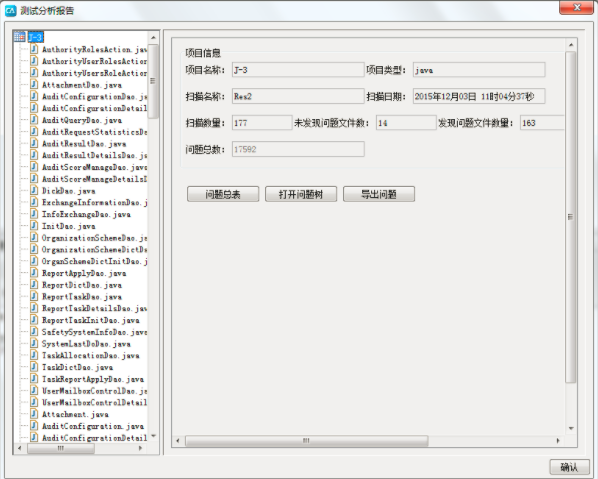
Task: Click the file icon beside ExchangeInformationDao
Action: (x=34, y=202)
